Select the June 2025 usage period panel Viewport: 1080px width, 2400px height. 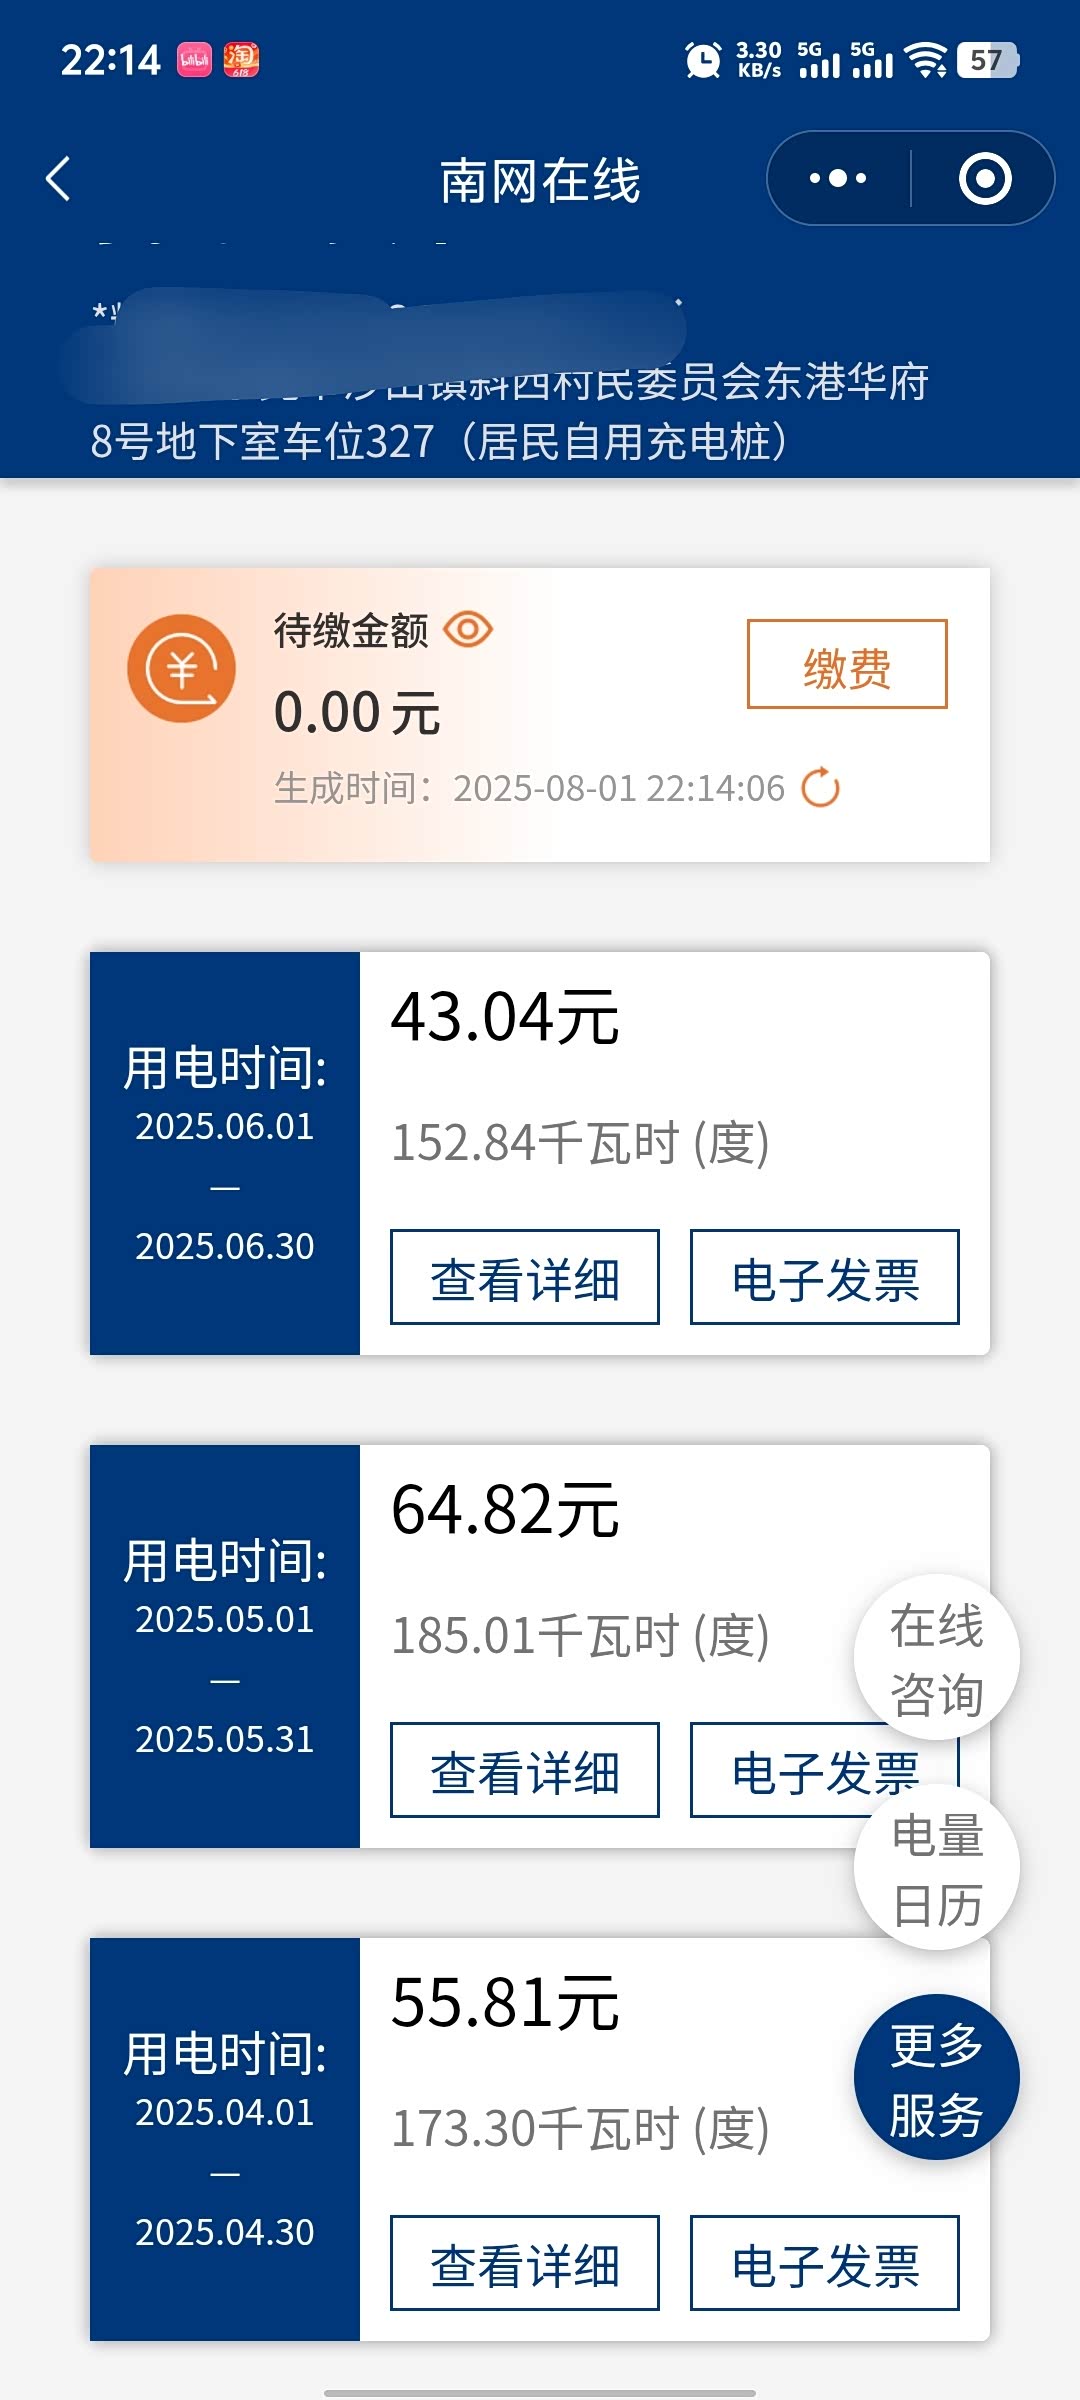click(225, 1153)
